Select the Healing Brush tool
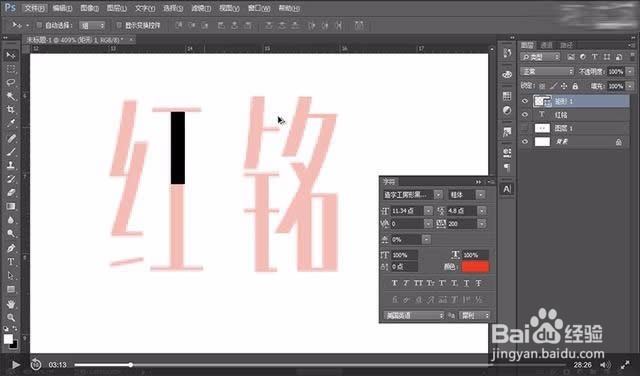This screenshot has width=640, height=376. (11, 138)
